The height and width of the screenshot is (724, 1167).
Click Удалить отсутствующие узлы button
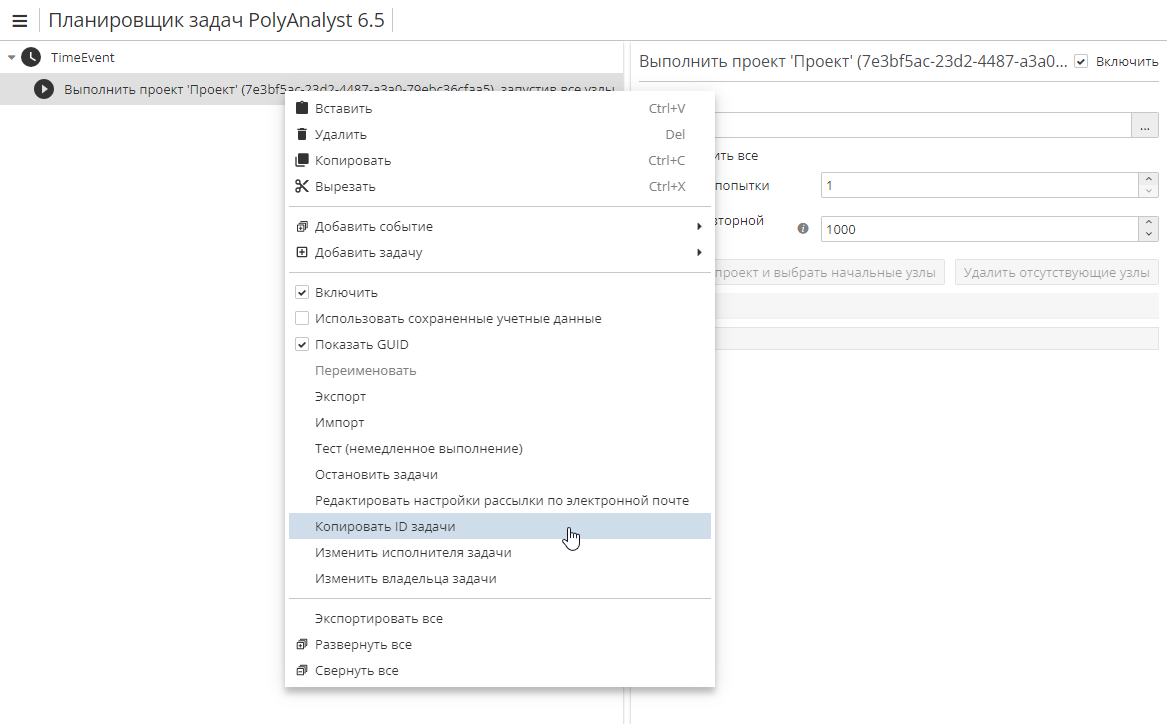[x=1057, y=272]
